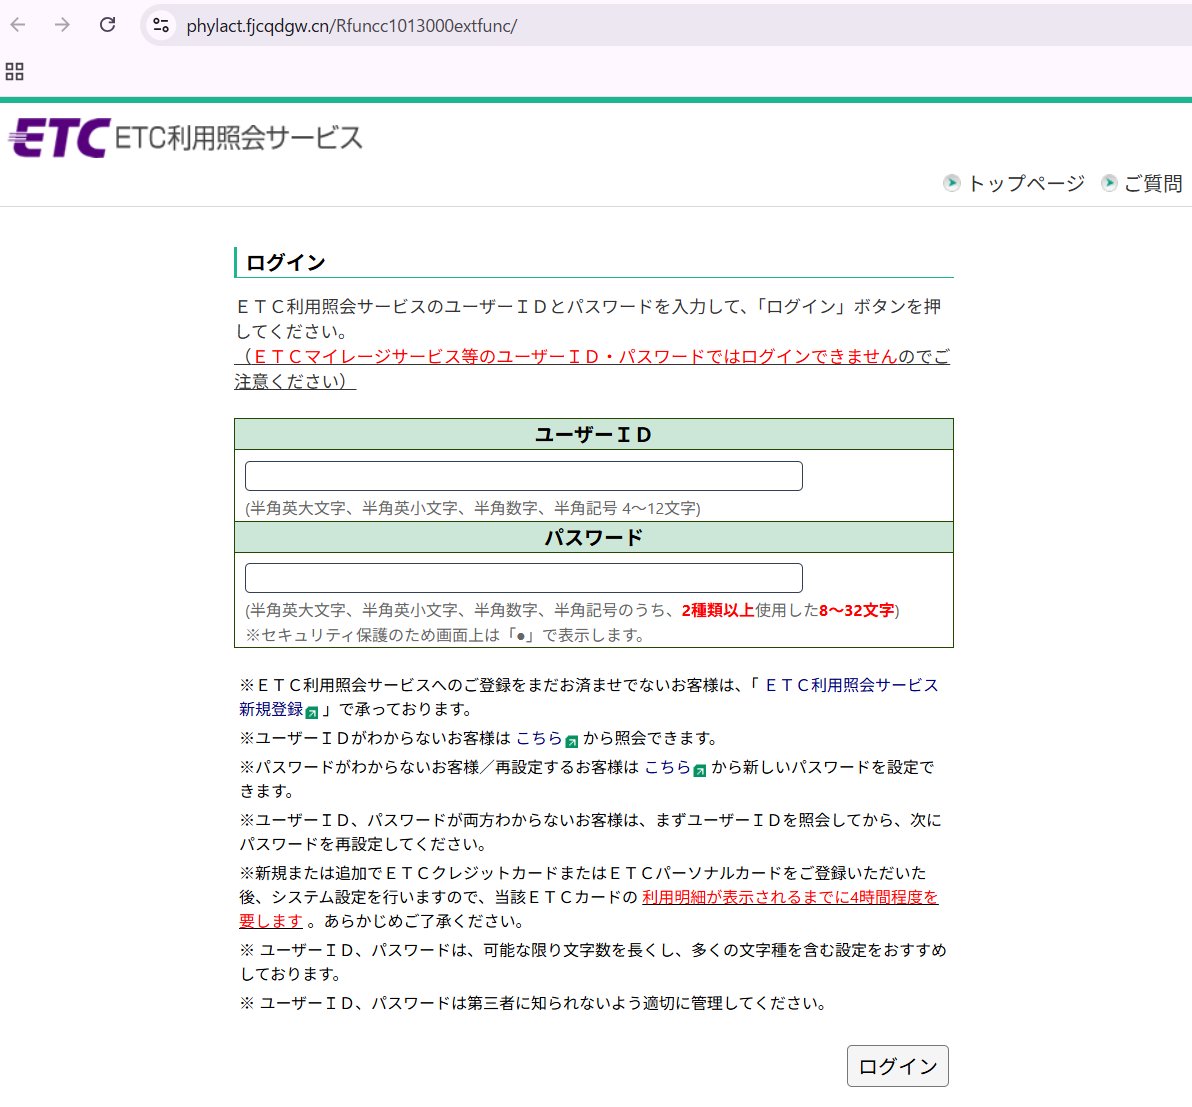Follow こちら link to reset password
The image size is (1192, 1107).
(667, 767)
